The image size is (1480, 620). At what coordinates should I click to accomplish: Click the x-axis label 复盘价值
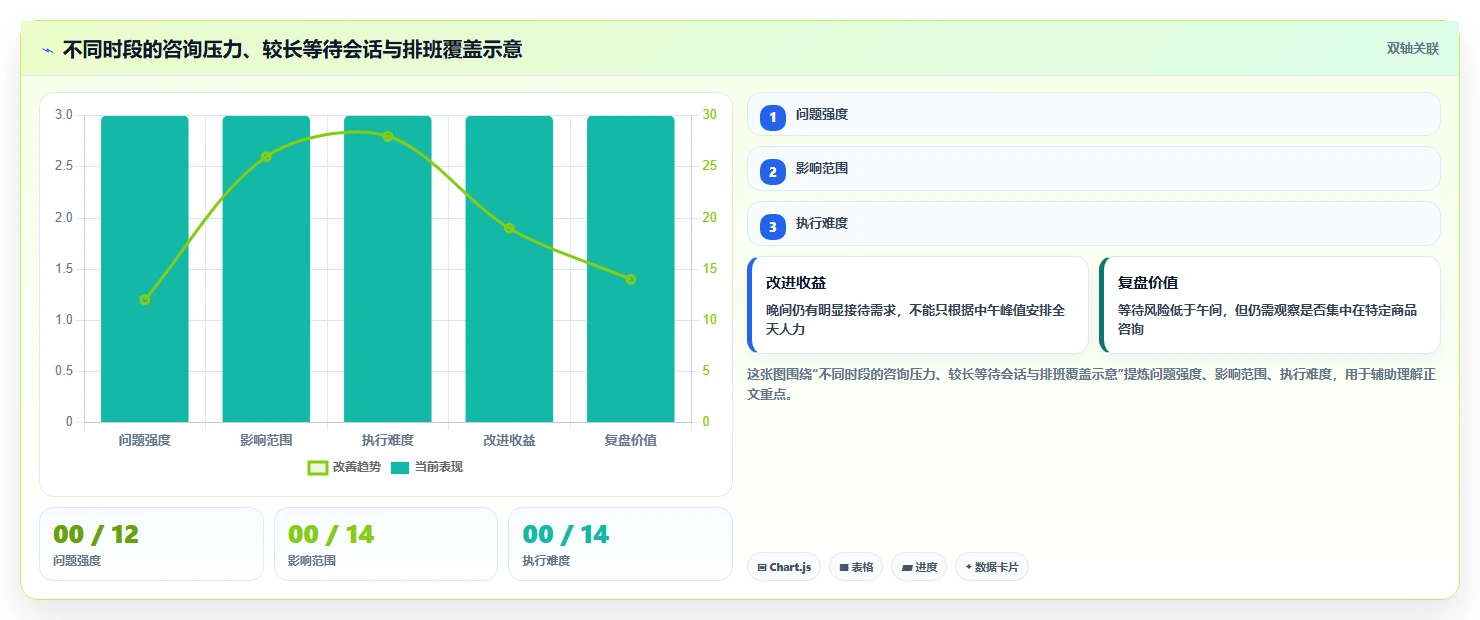pos(631,440)
